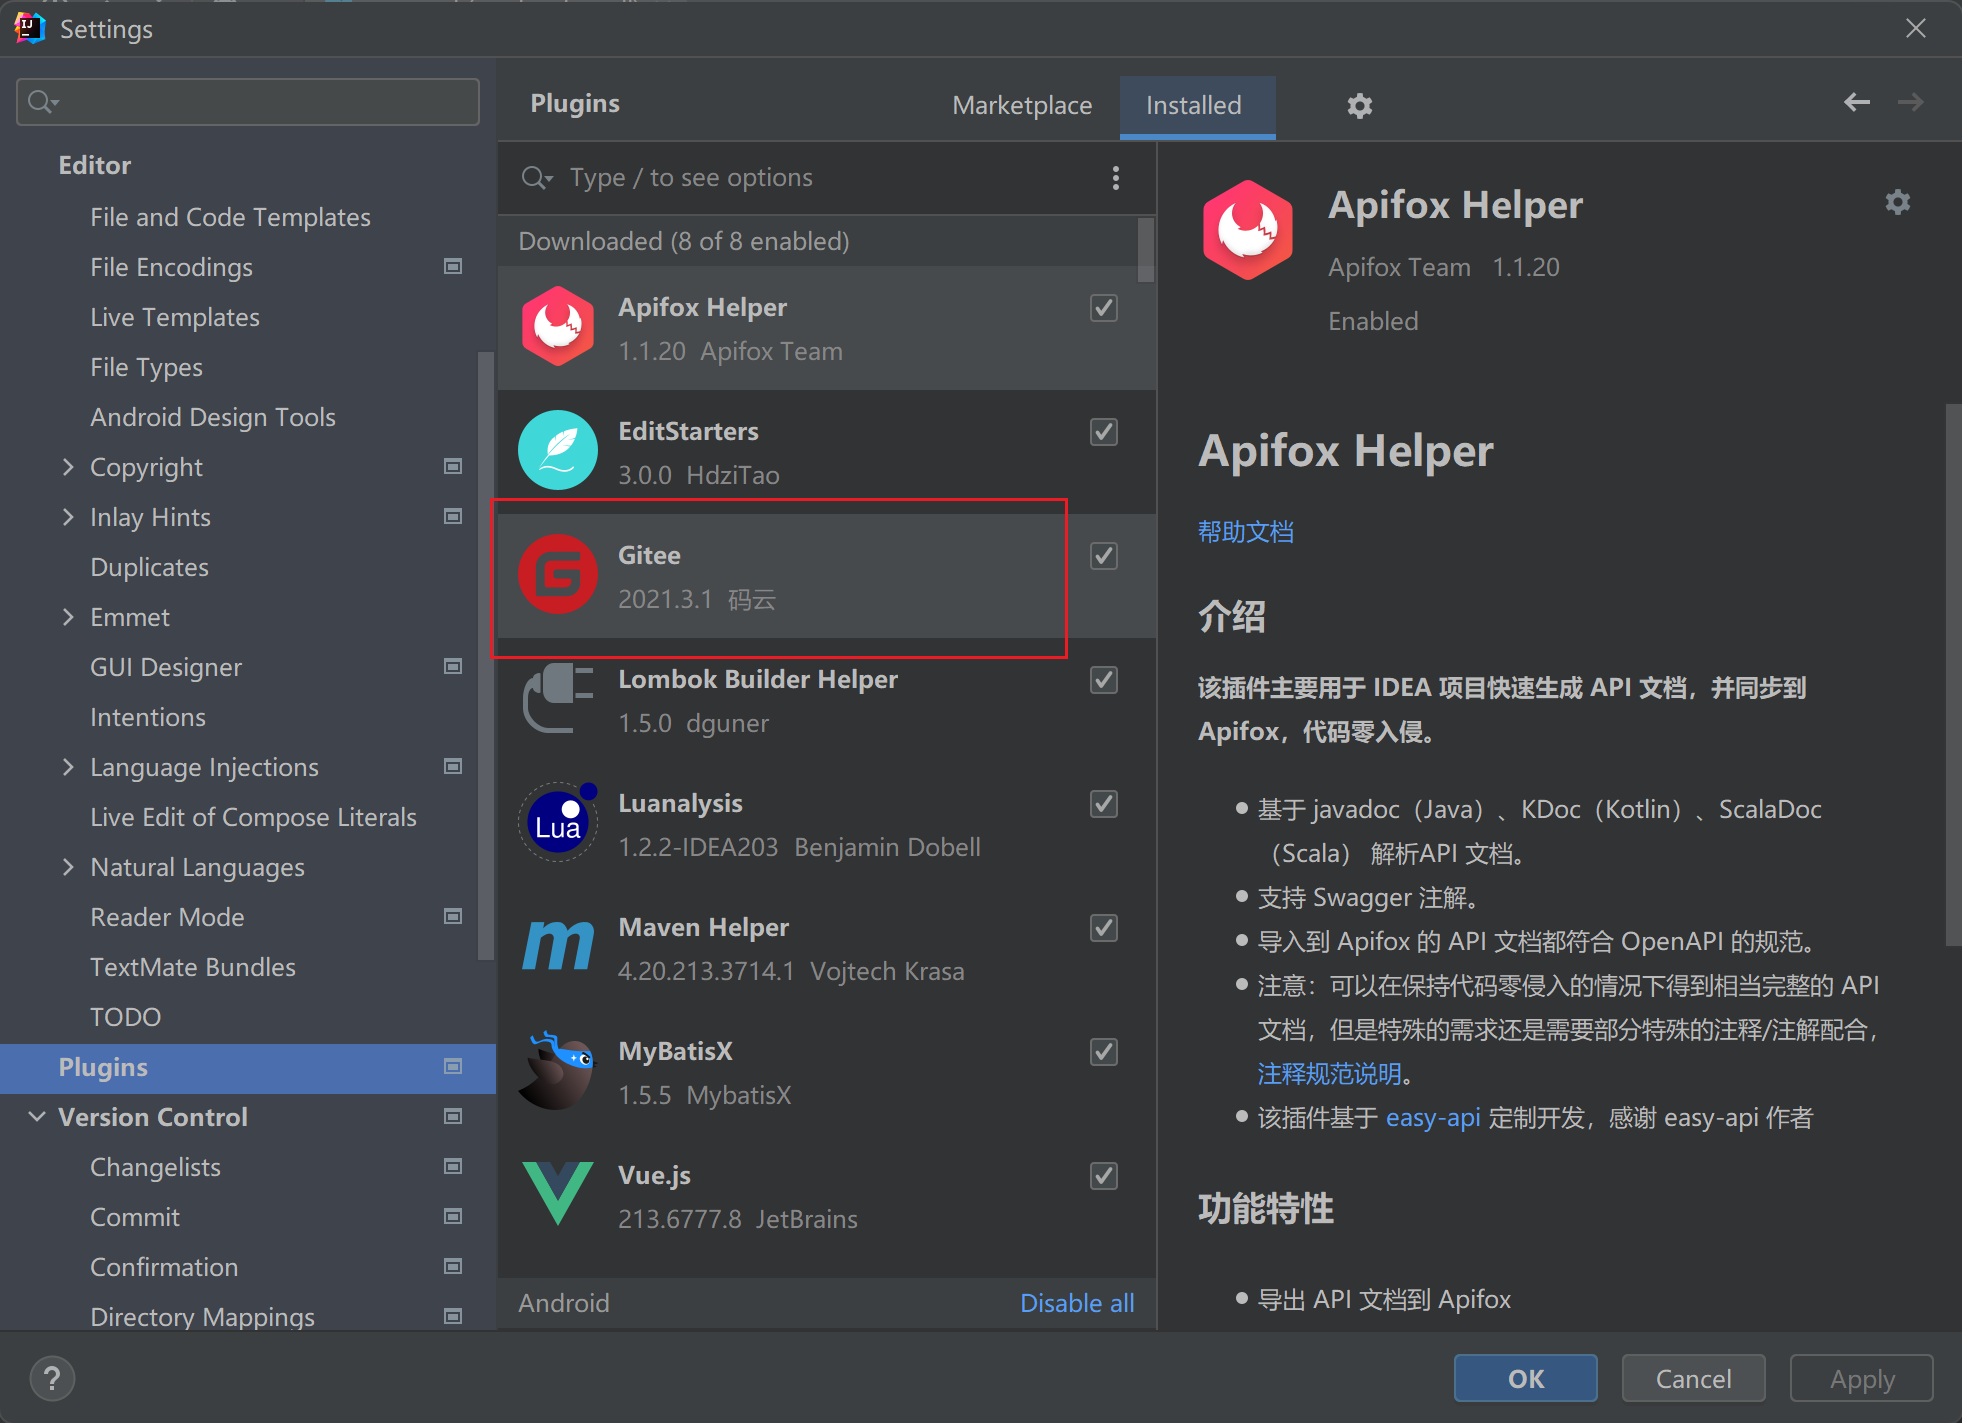1962x1423 pixels.
Task: Expand the Copyright tree node
Action: tap(68, 467)
